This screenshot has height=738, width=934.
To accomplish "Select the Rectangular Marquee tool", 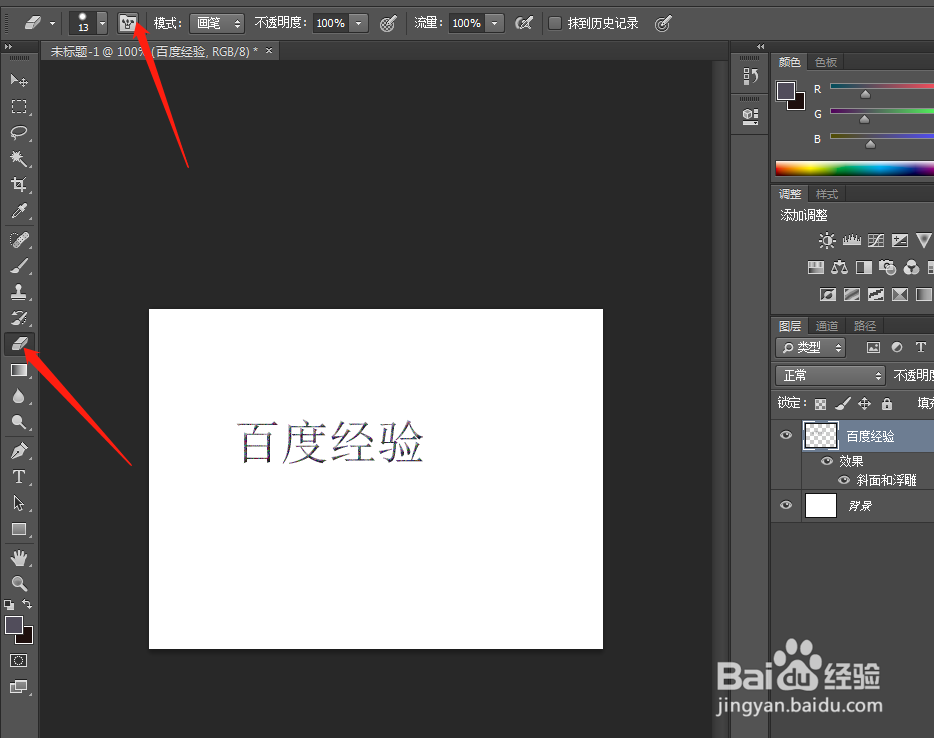I will pyautogui.click(x=19, y=107).
